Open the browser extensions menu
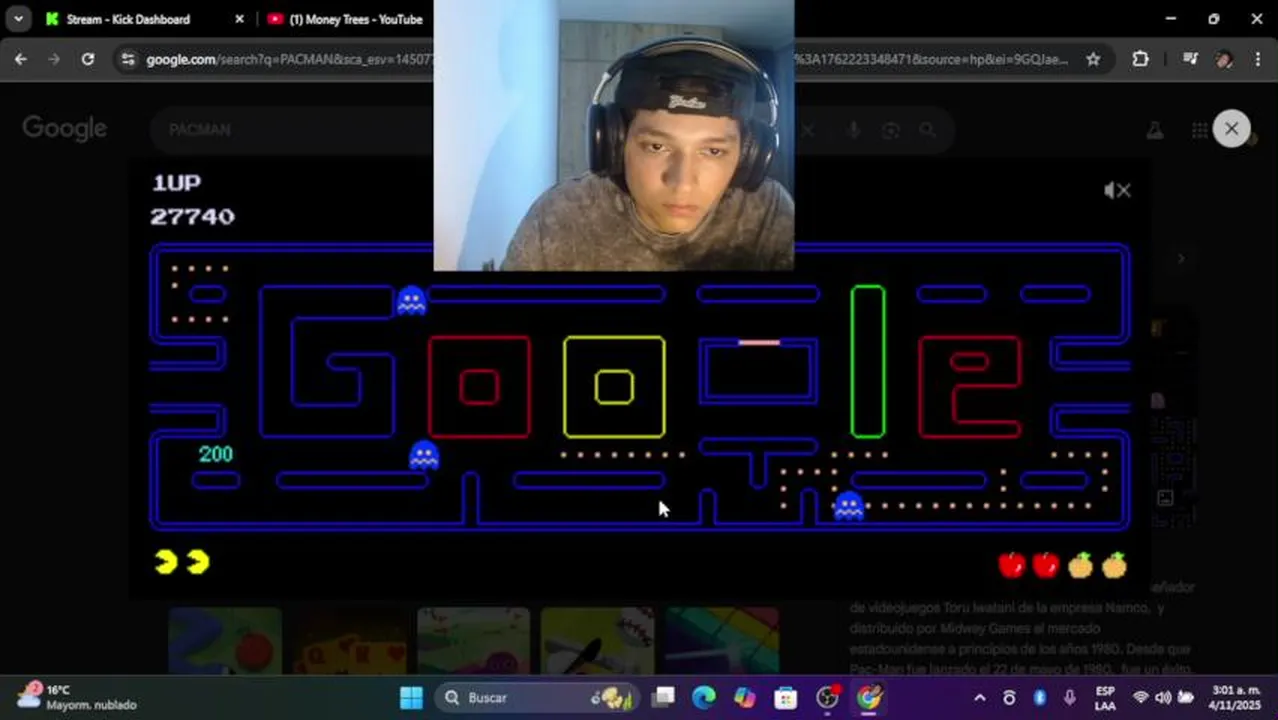The height and width of the screenshot is (720, 1278). [1140, 59]
